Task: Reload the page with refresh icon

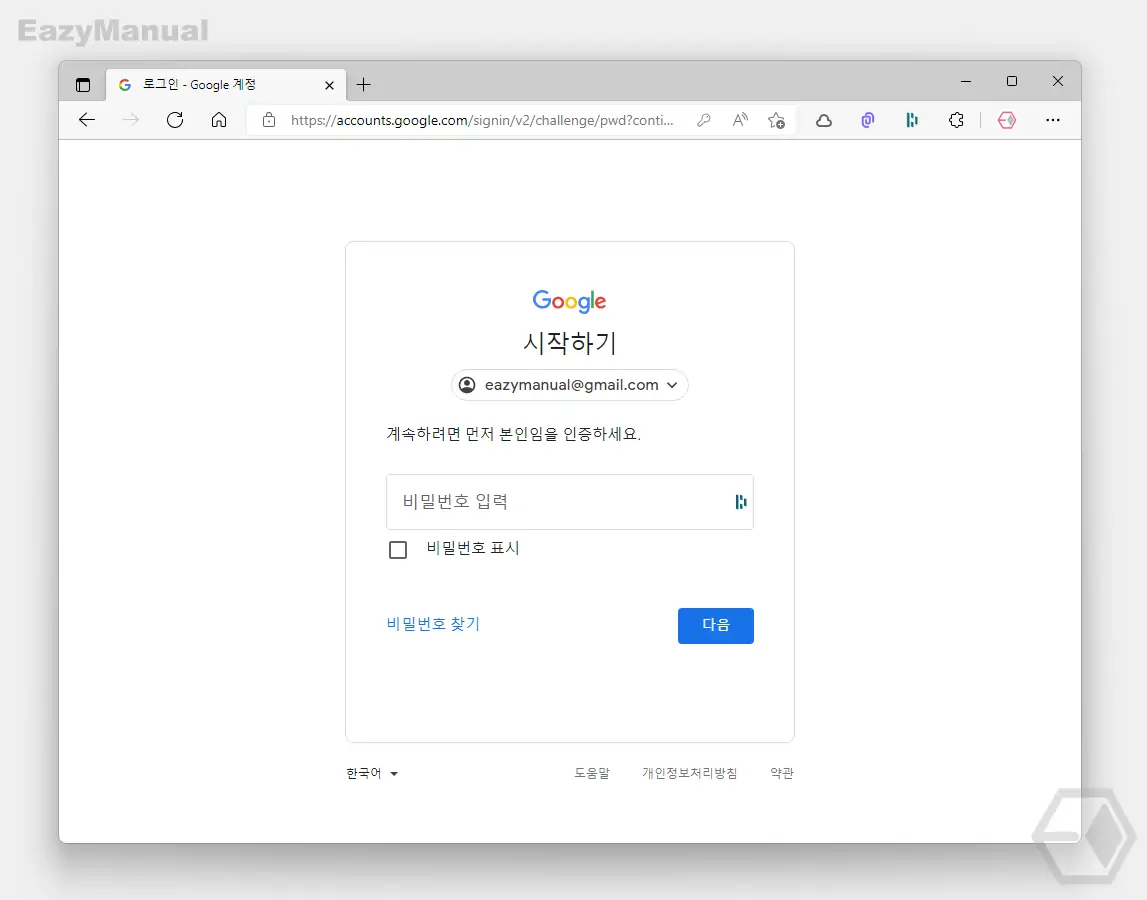Action: (x=175, y=120)
